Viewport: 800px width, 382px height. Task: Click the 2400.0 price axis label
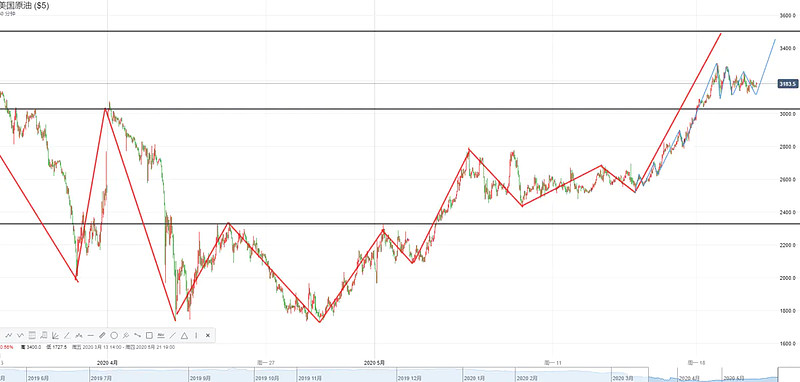coord(788,212)
